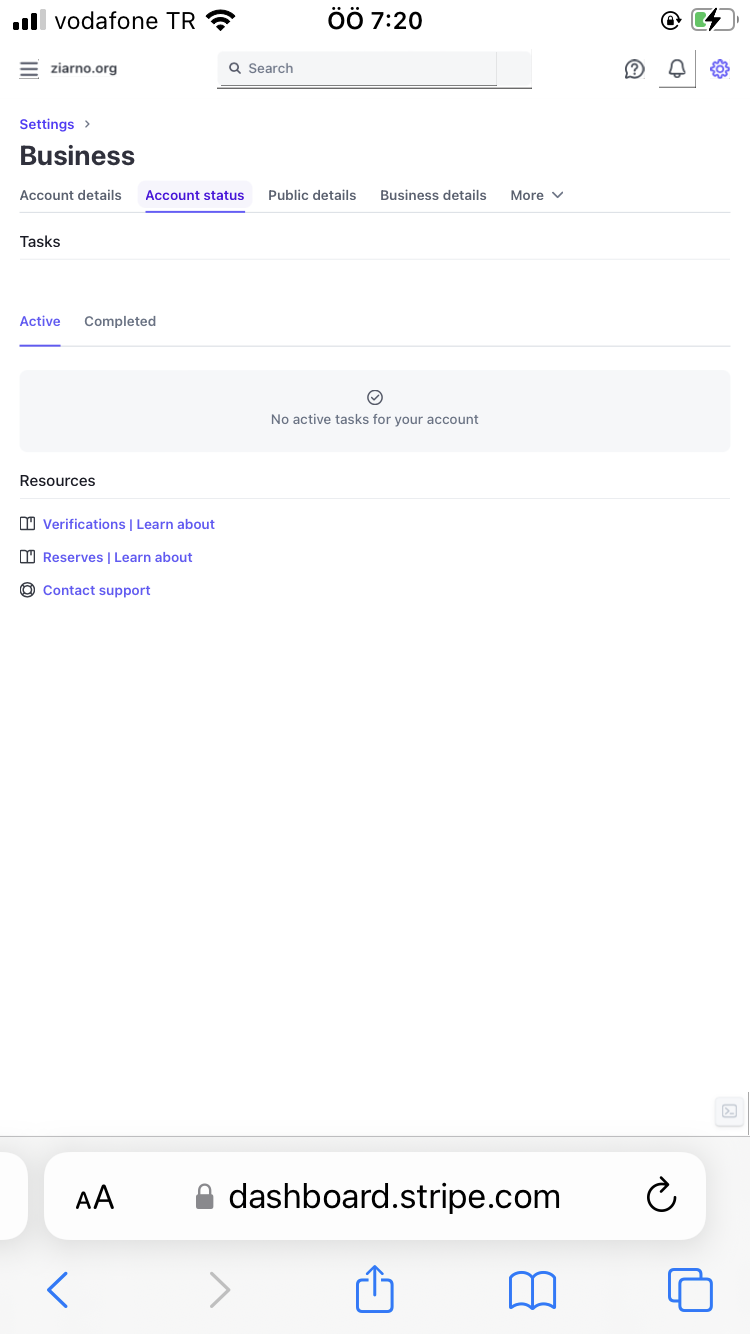The height and width of the screenshot is (1334, 750).
Task: Open the Safari tabs overview icon
Action: point(690,1290)
